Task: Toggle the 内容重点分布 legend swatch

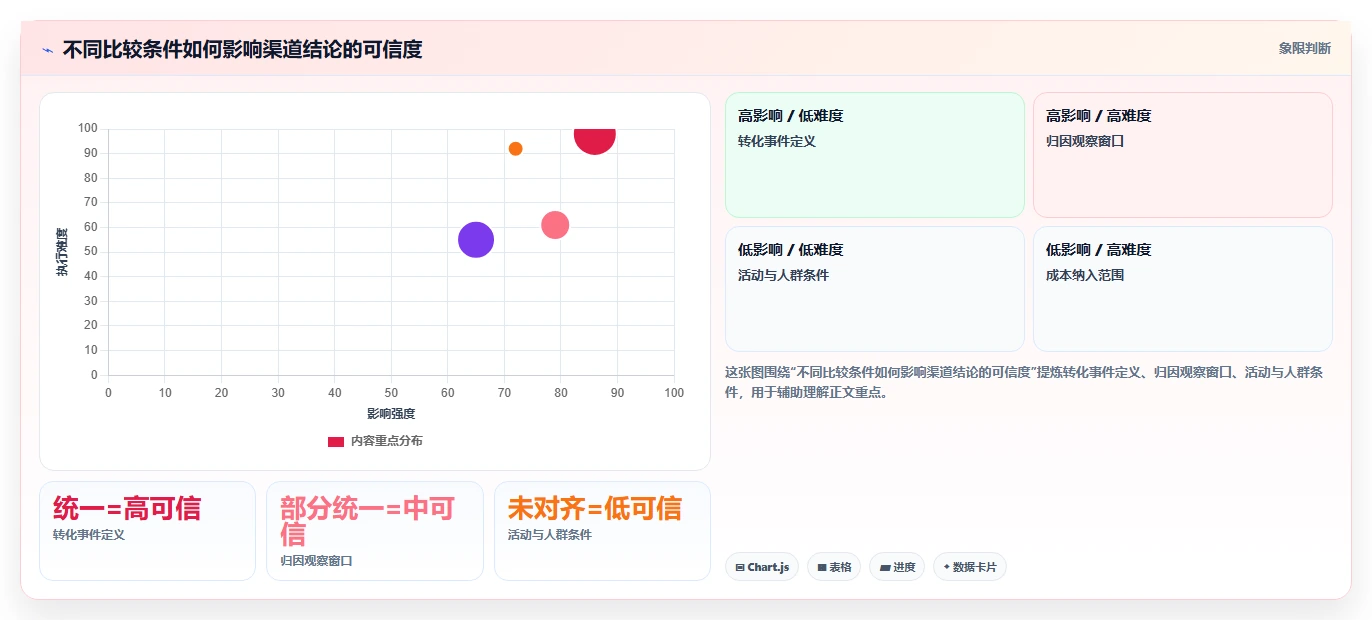Action: coord(336,441)
